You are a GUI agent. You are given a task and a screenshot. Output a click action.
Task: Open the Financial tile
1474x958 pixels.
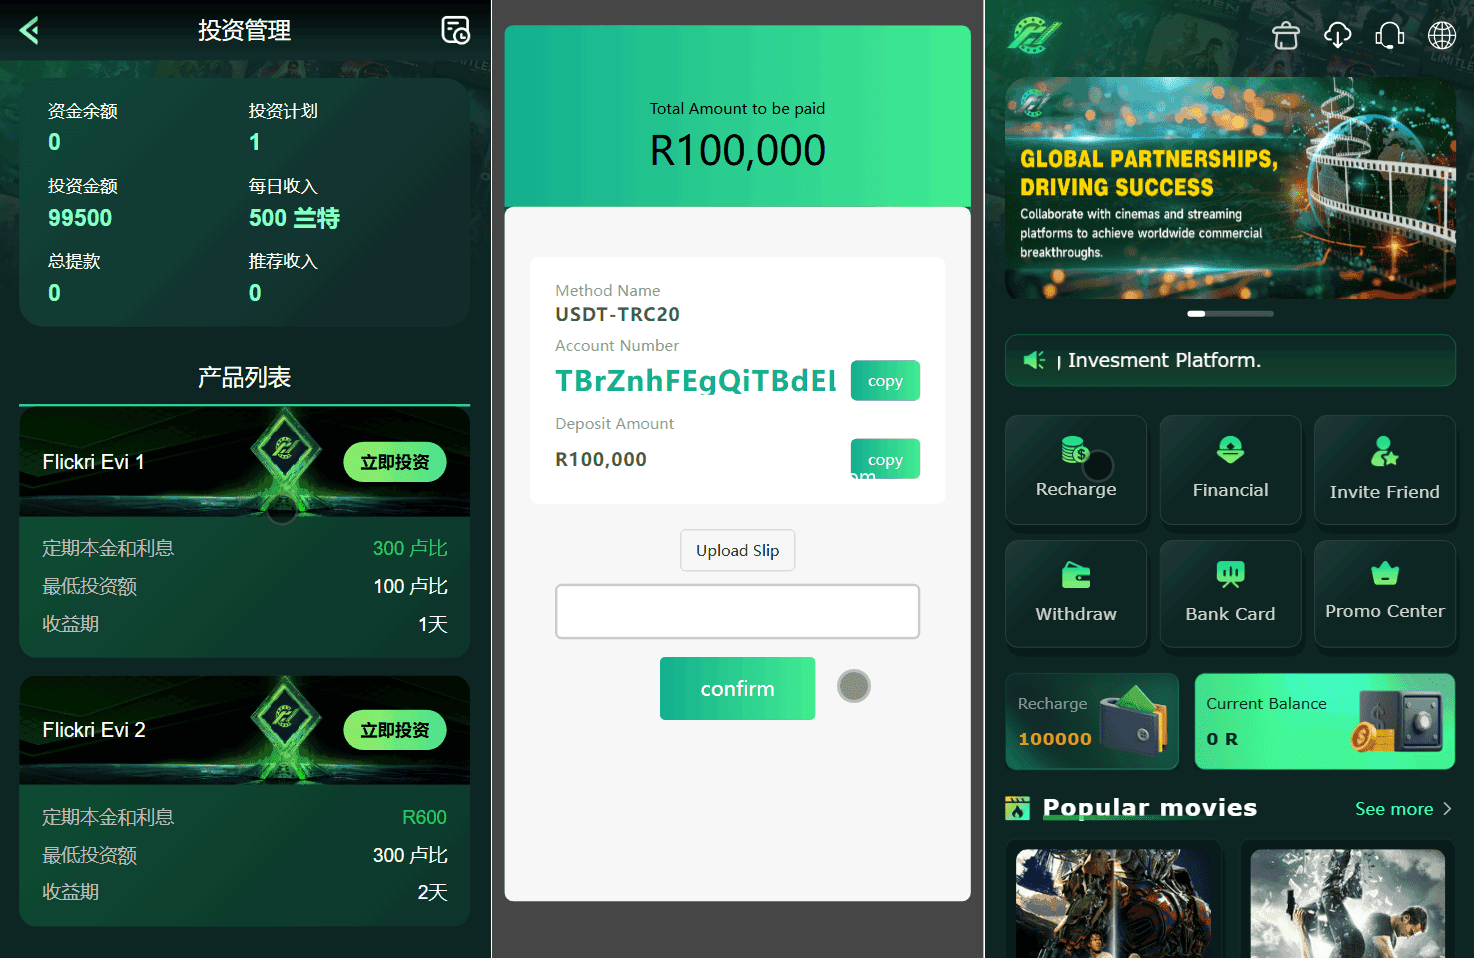[x=1230, y=469]
